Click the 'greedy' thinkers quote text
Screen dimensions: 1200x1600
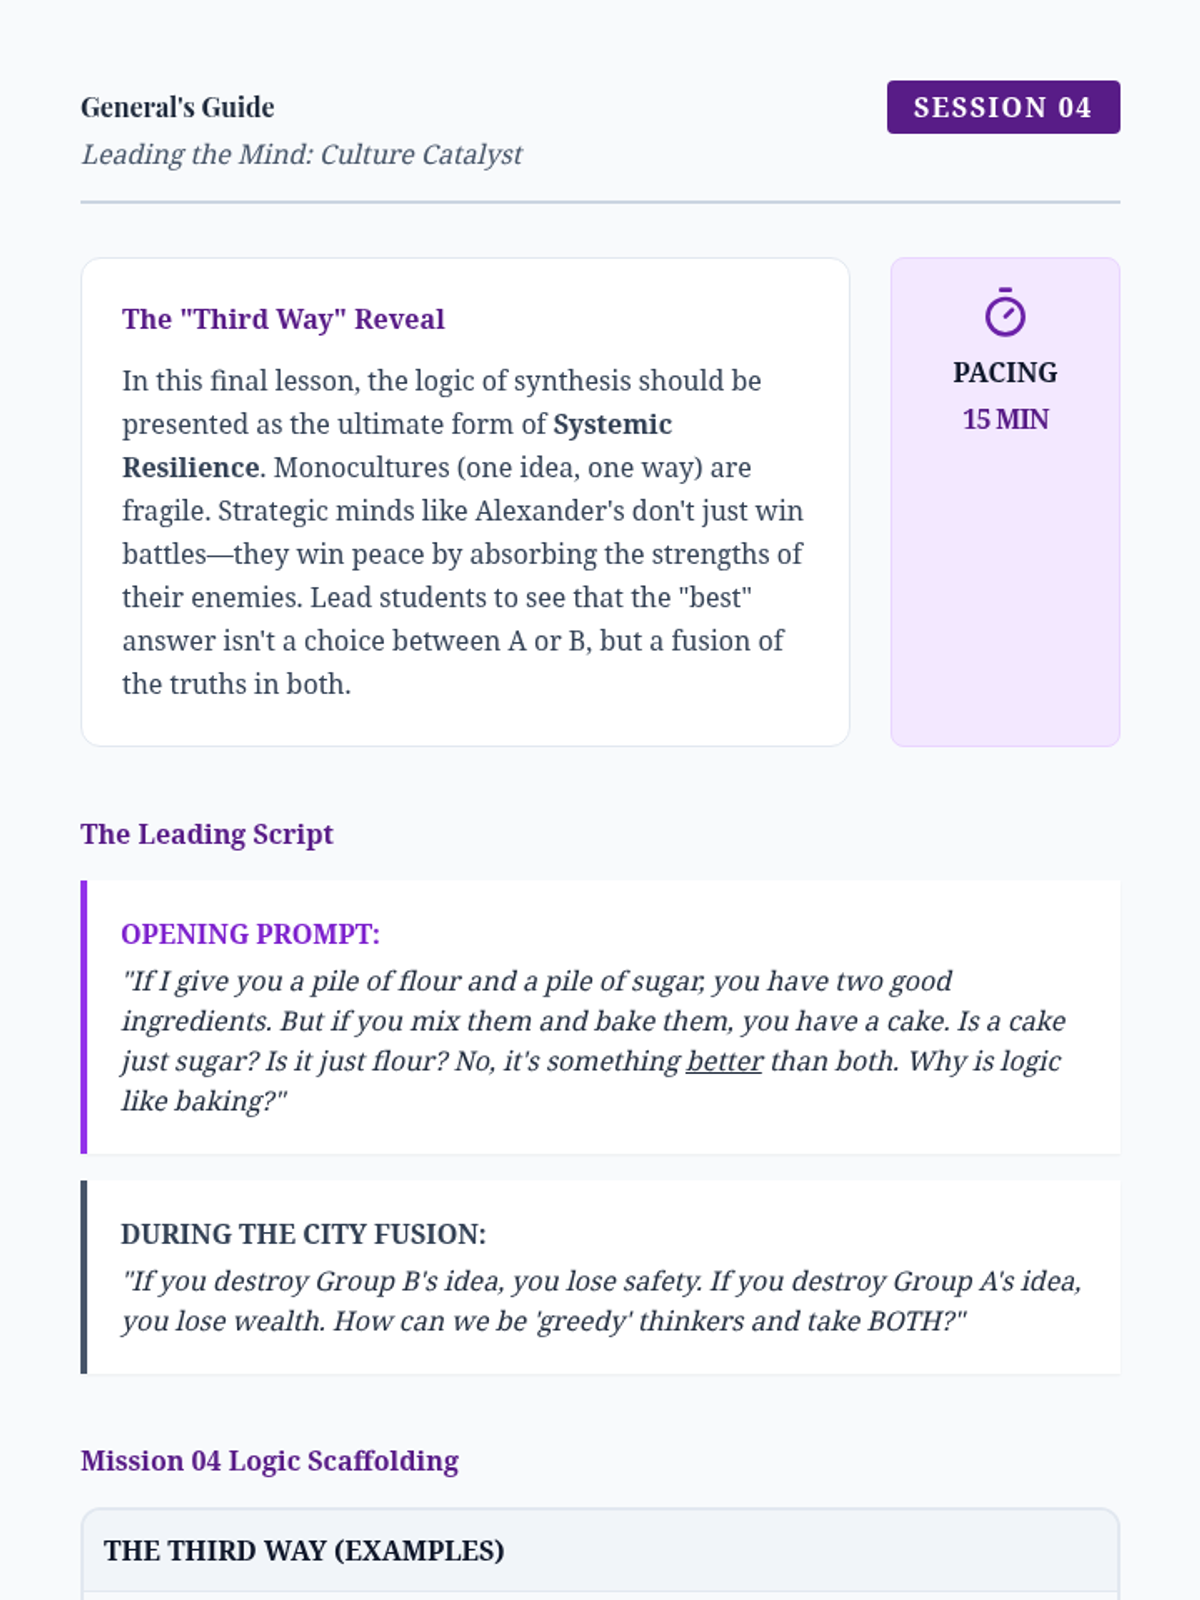602,1301
